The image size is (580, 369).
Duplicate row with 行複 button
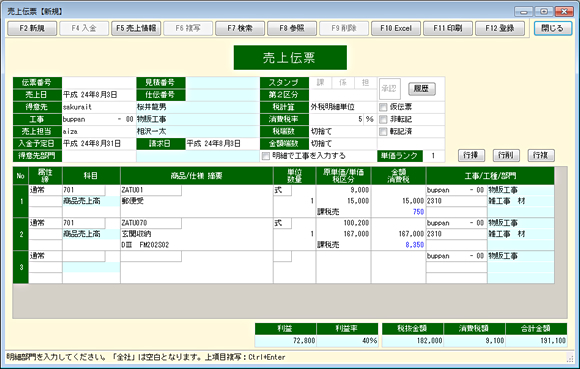(x=540, y=155)
